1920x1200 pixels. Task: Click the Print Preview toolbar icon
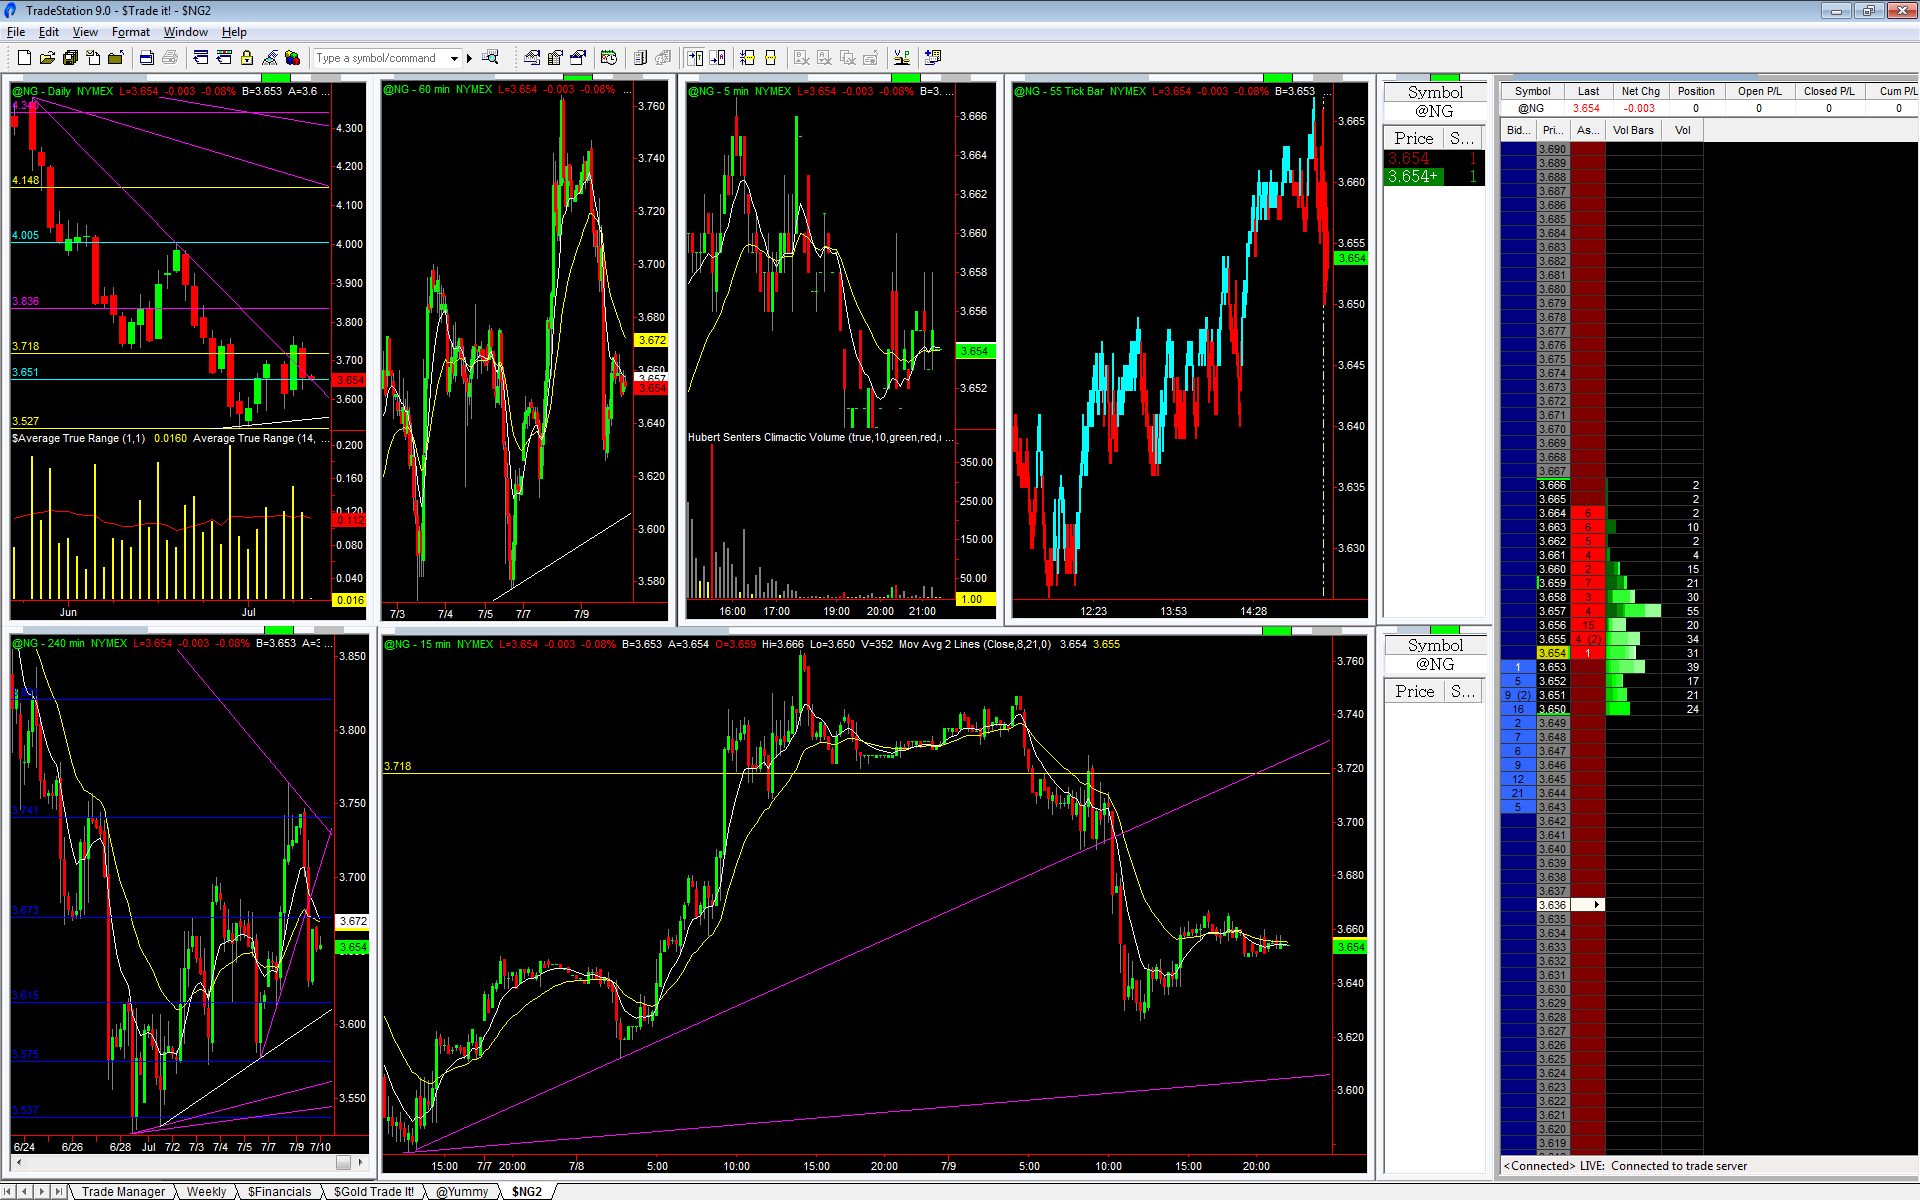coord(170,58)
